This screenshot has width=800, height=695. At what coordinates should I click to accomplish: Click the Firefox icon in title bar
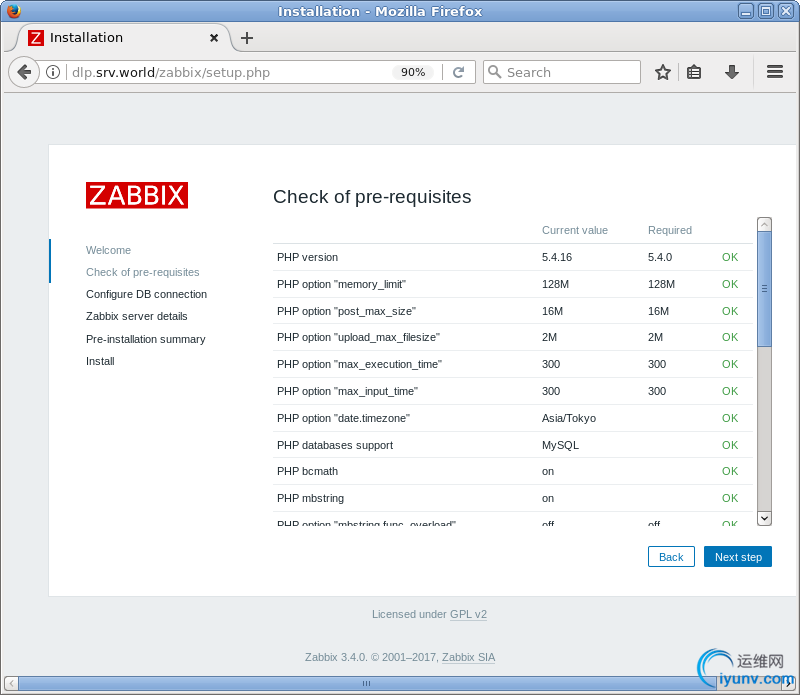[14, 10]
